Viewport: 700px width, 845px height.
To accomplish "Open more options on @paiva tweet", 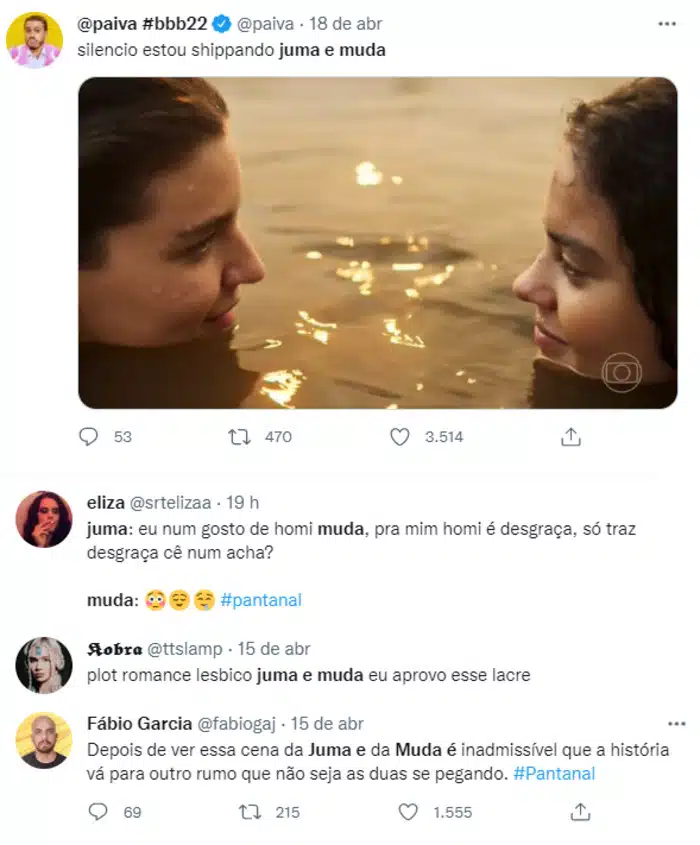I will 666,23.
